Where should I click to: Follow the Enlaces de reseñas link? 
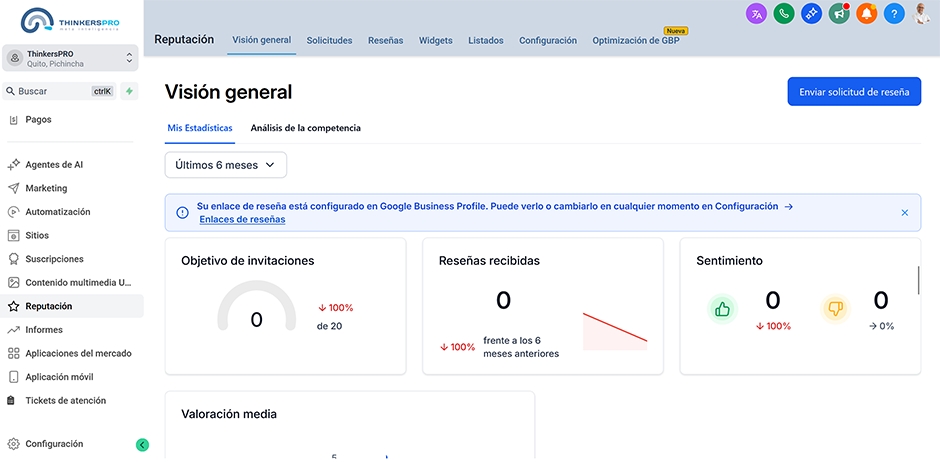coord(242,220)
